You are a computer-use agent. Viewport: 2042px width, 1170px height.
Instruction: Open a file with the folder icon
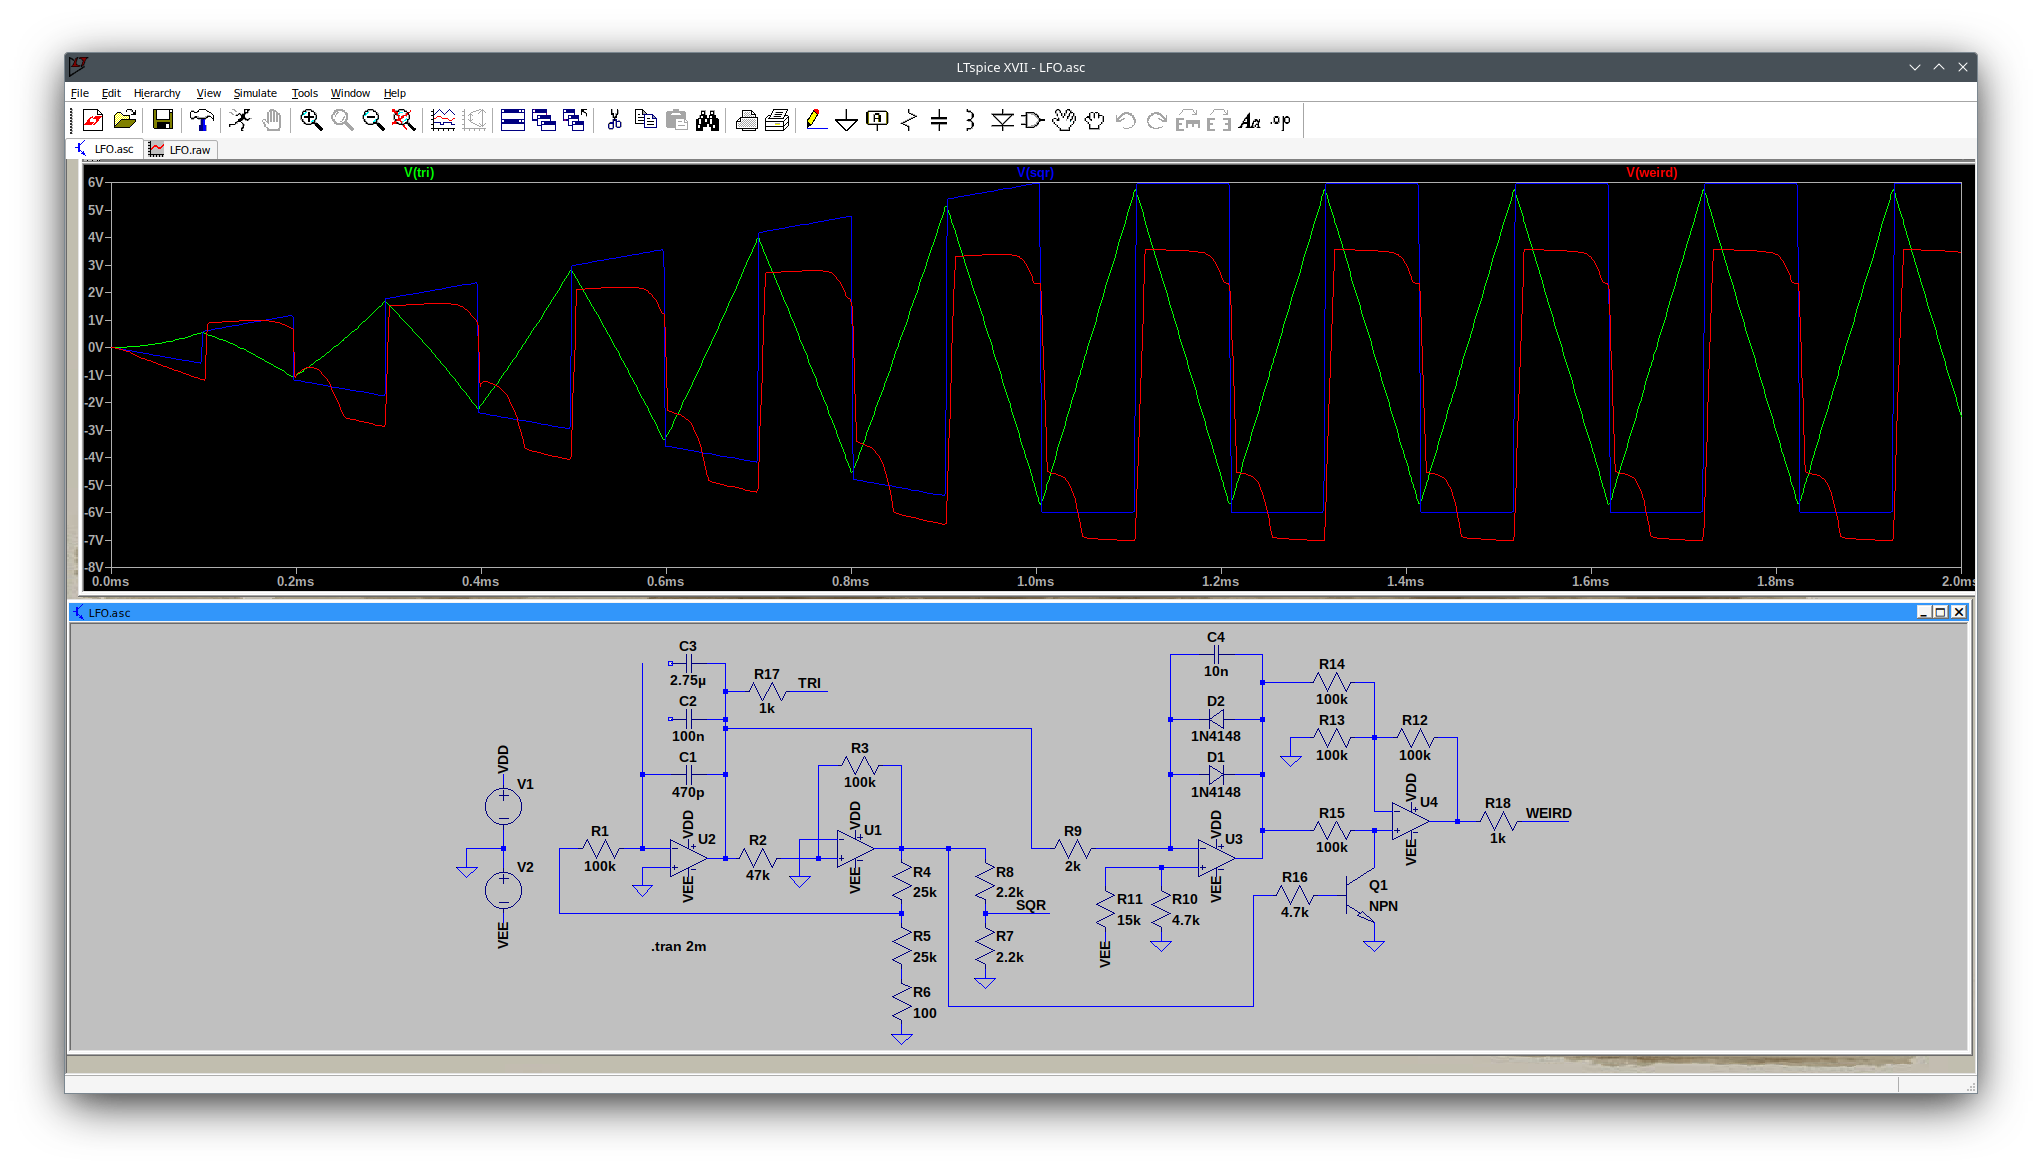125,120
